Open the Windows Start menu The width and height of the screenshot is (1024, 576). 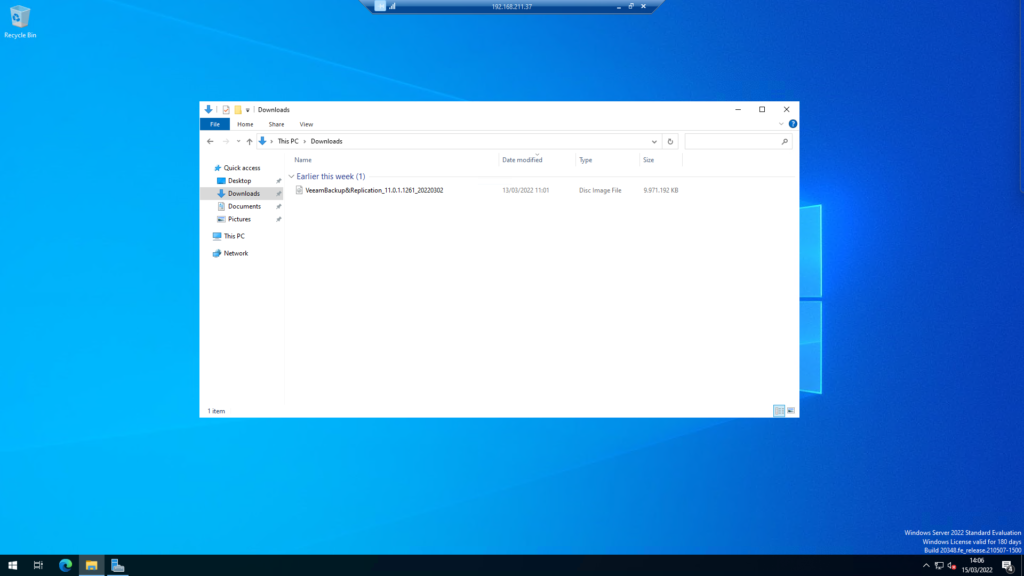point(12,566)
